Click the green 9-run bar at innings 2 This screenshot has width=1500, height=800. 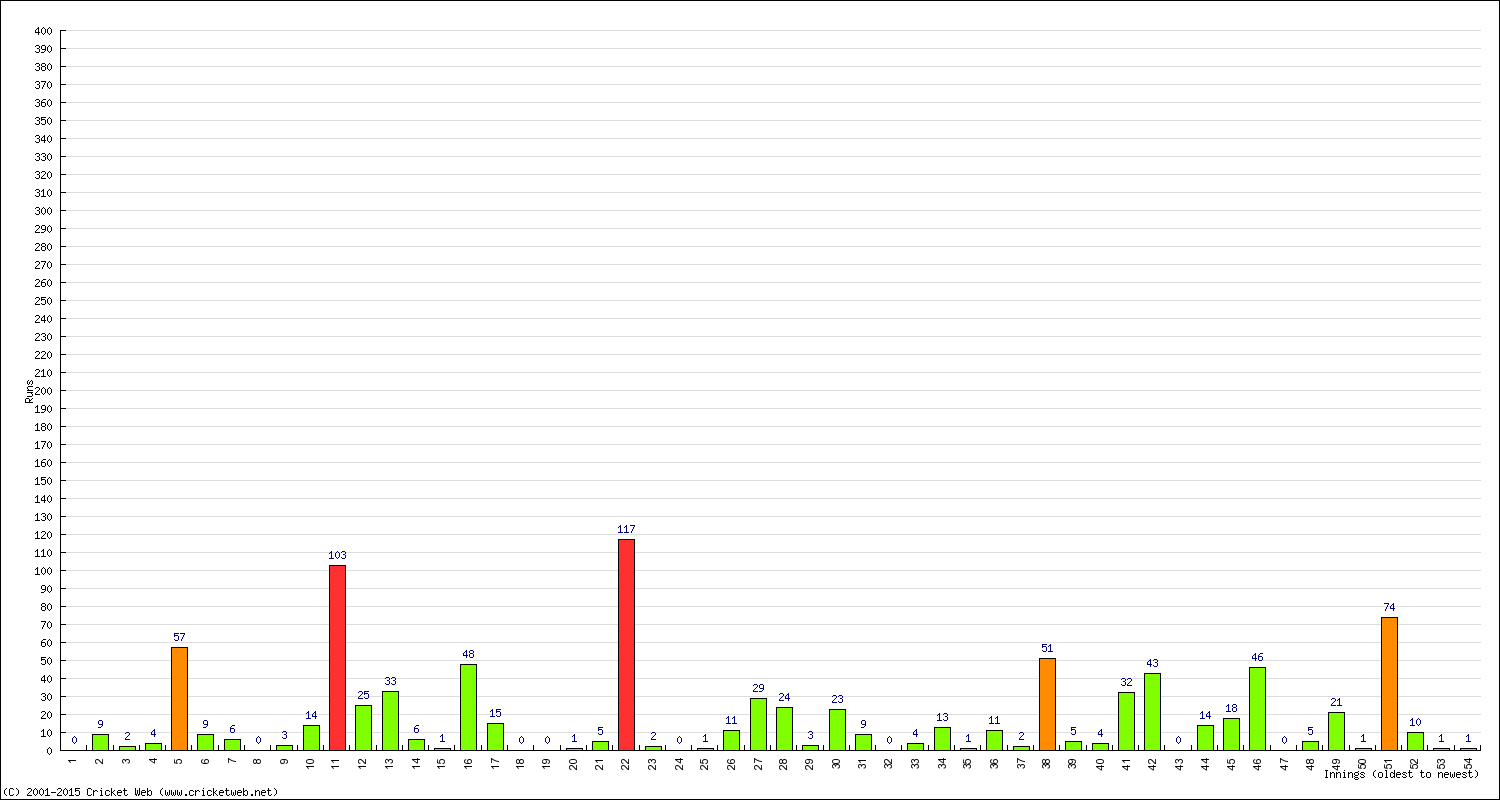100,742
